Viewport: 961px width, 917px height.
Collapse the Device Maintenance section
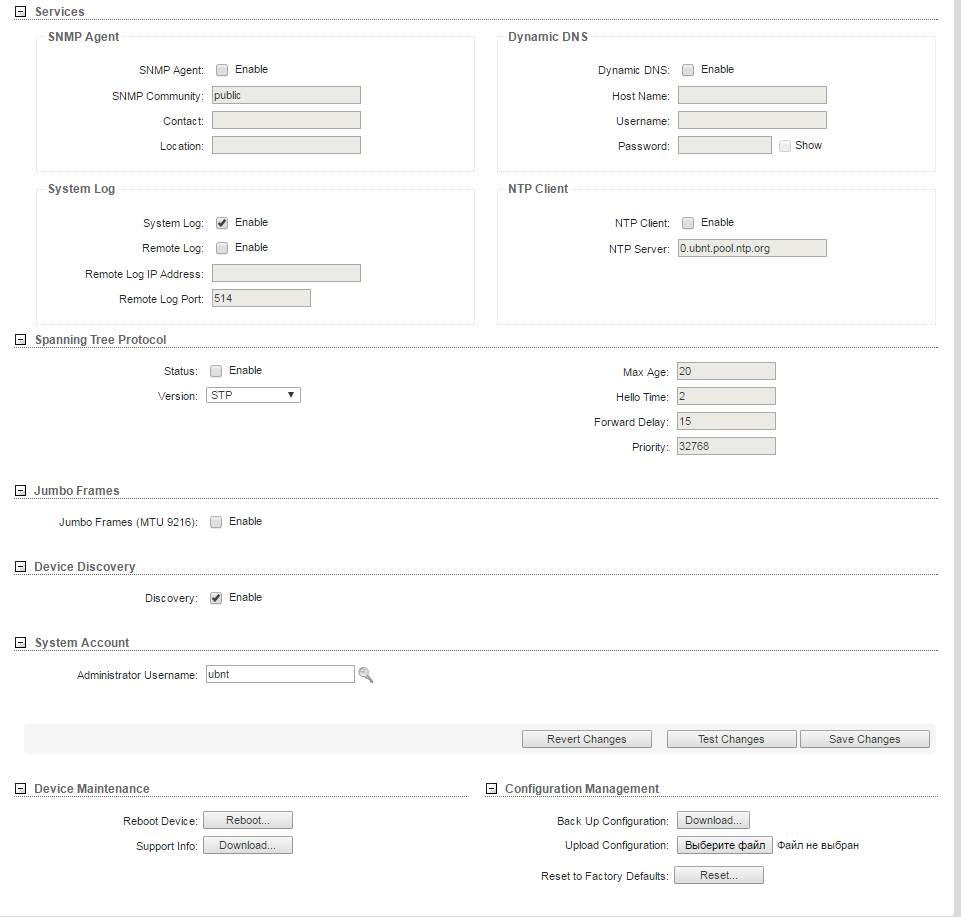tap(20, 789)
